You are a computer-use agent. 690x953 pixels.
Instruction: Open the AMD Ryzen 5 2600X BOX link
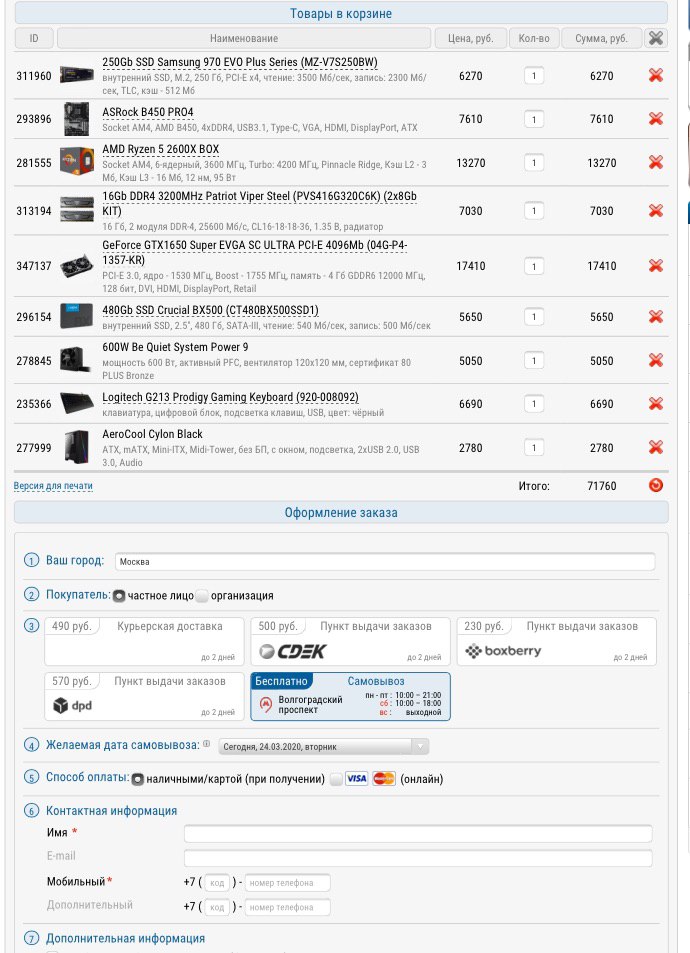point(160,149)
